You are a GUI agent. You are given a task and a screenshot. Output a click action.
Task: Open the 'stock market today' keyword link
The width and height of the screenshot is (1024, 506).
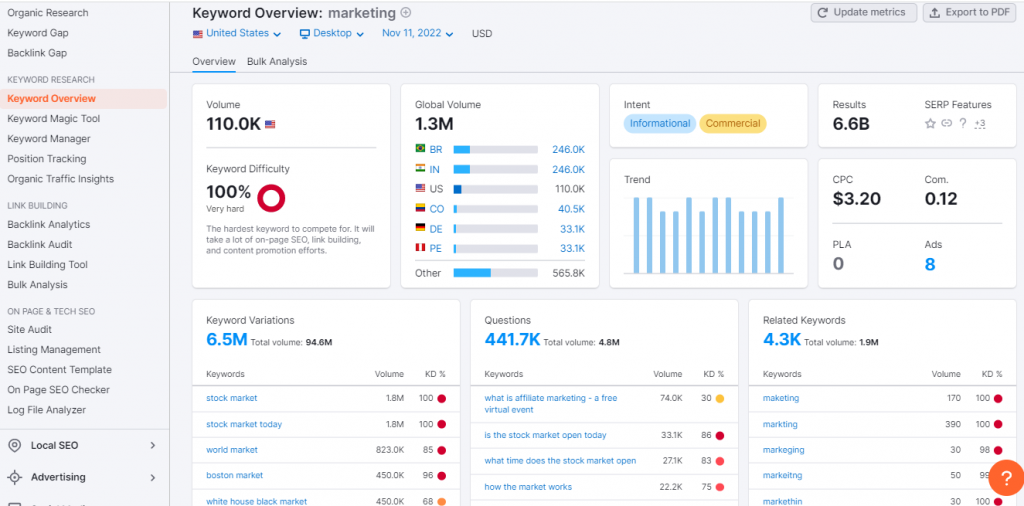244,424
